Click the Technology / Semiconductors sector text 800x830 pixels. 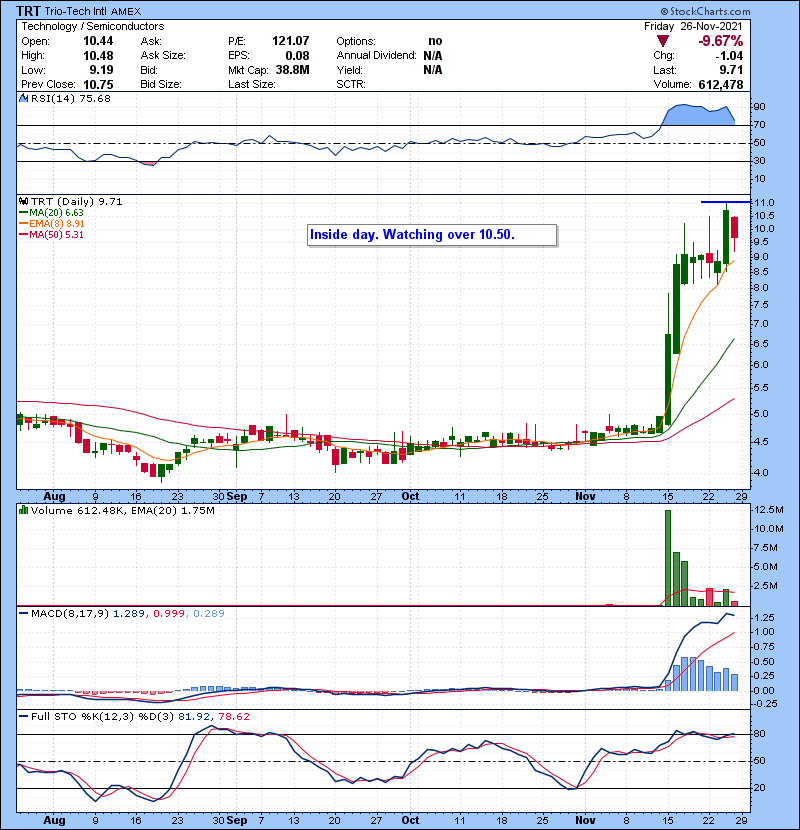click(93, 26)
